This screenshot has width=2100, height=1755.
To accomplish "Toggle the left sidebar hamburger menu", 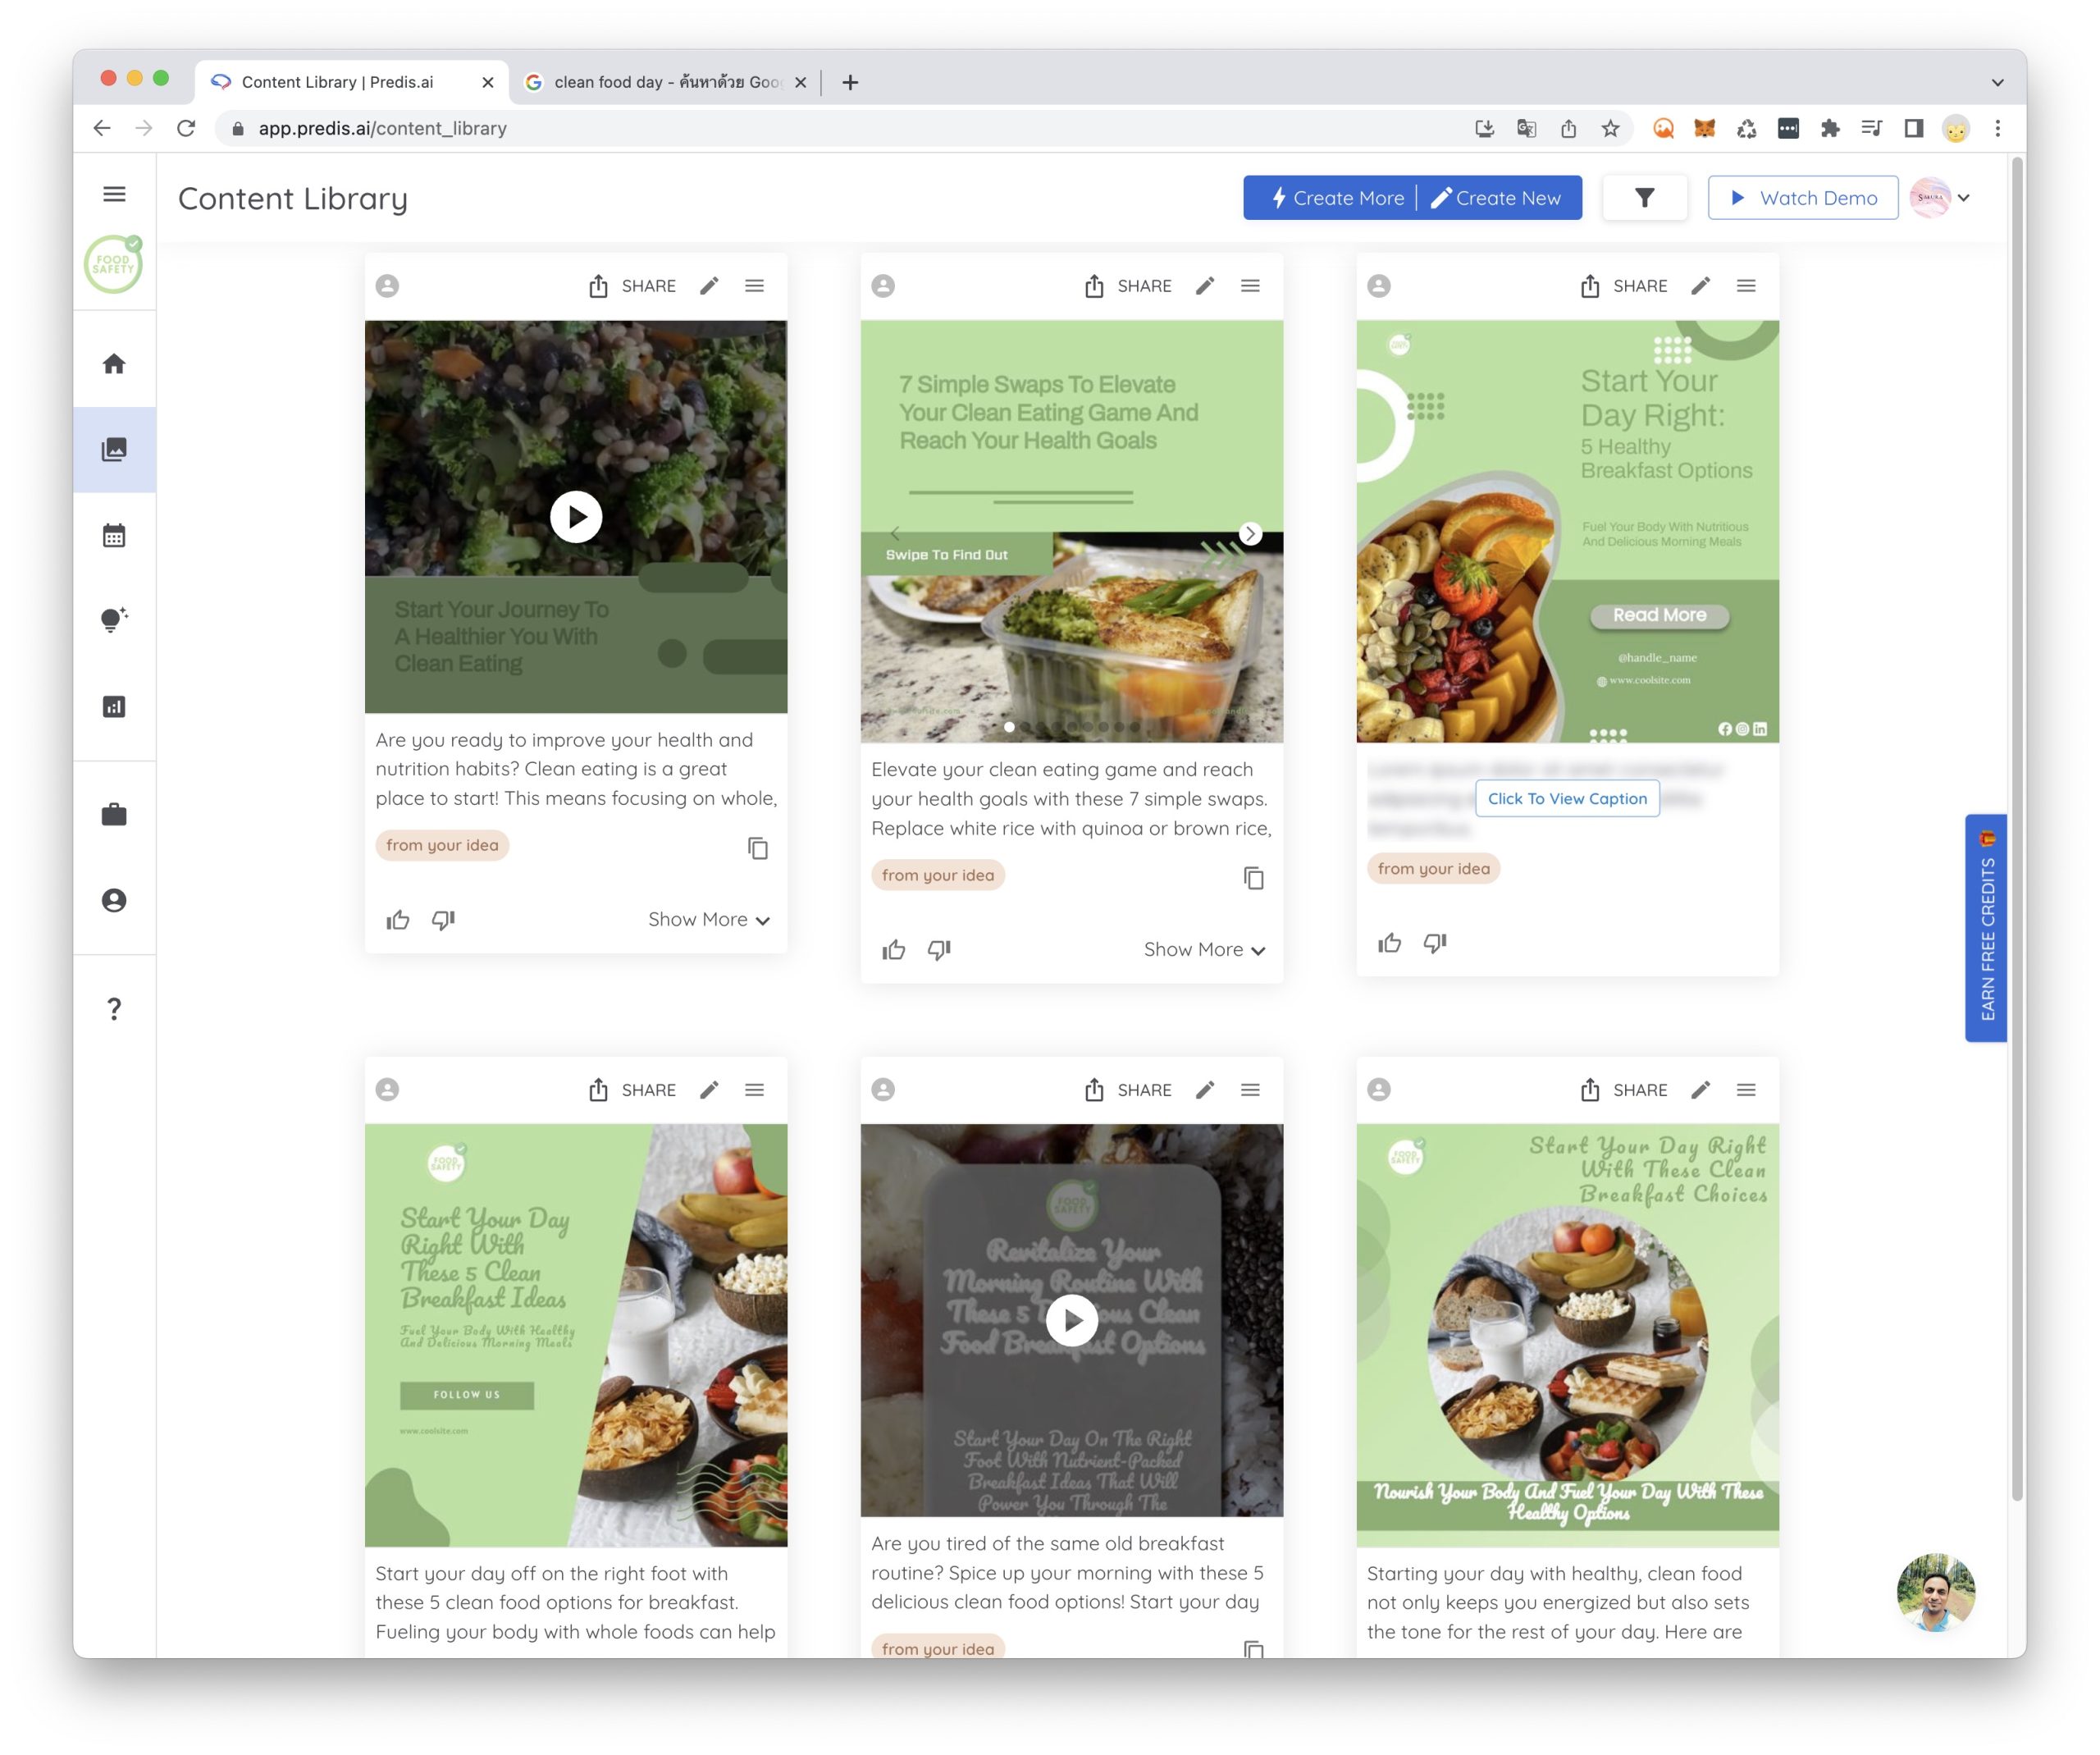I will point(114,194).
